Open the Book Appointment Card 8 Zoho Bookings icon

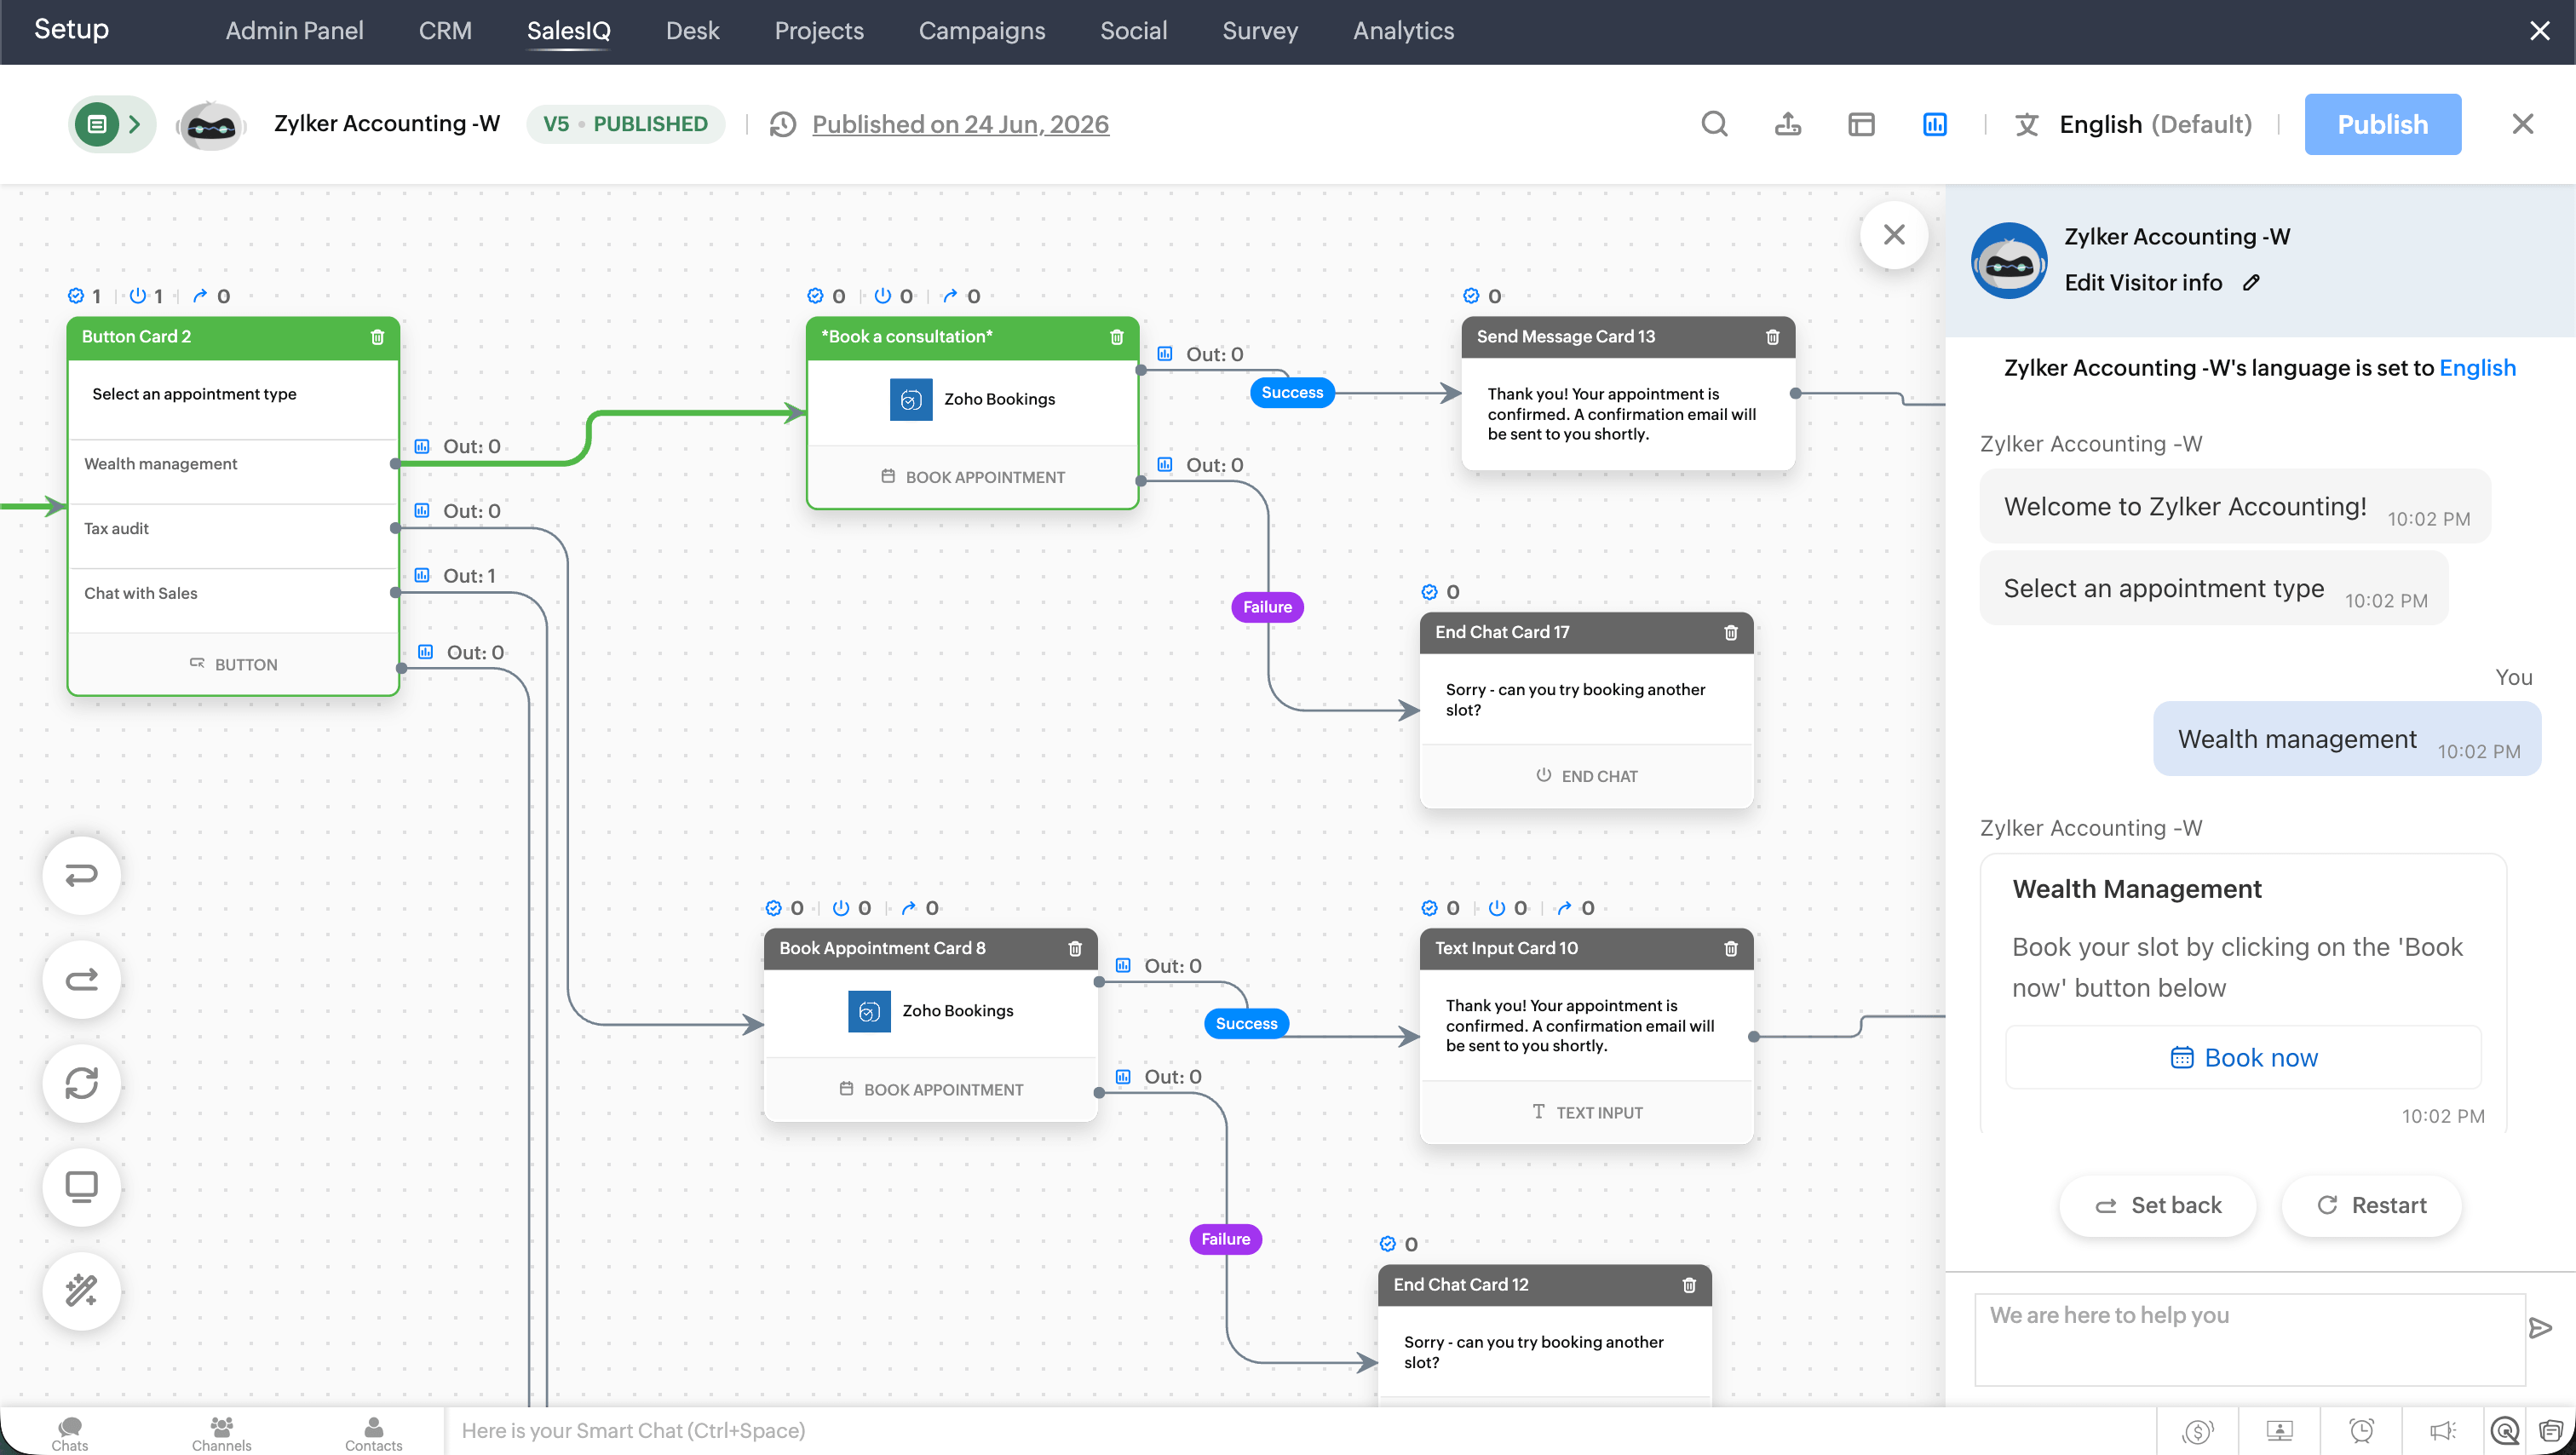click(868, 1011)
